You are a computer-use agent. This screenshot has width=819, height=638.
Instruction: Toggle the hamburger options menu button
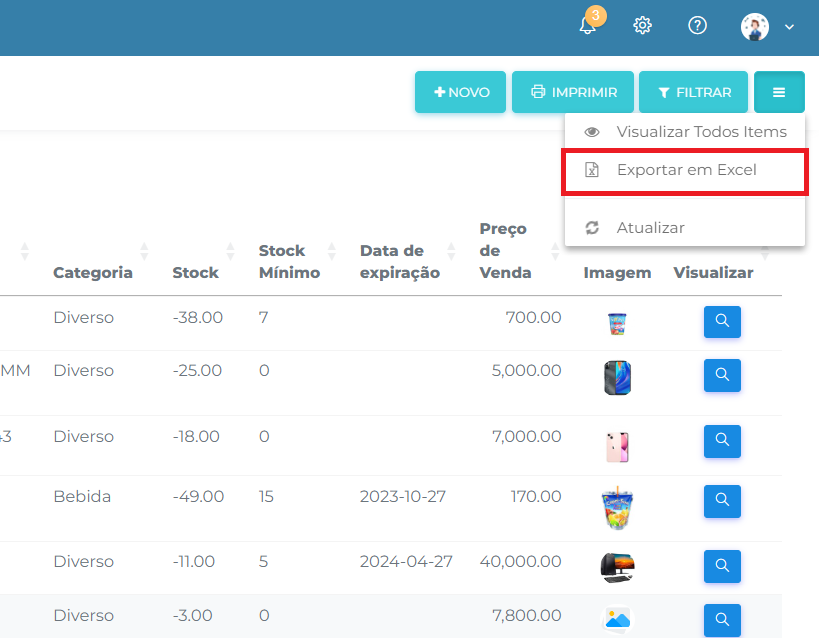[x=779, y=92]
